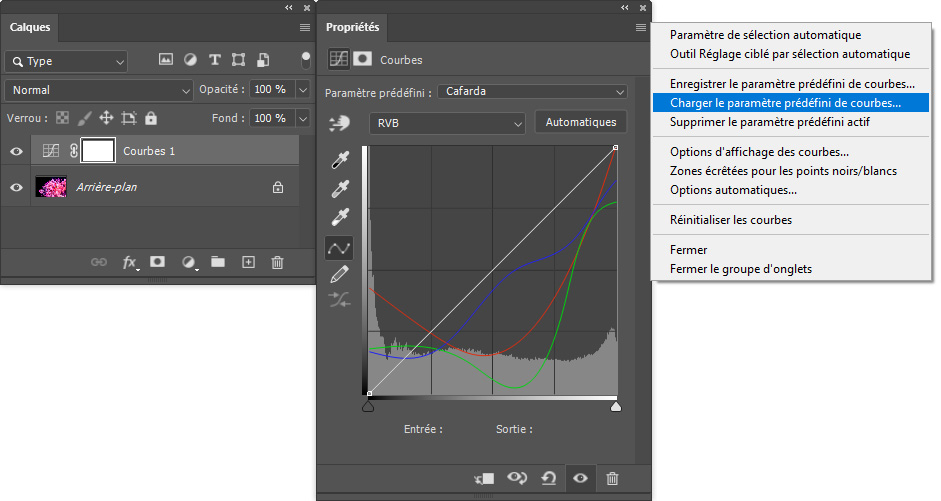The width and height of the screenshot is (941, 501).
Task: Choose Charger le paramètre prédéfini de courbes
Action: (x=785, y=102)
